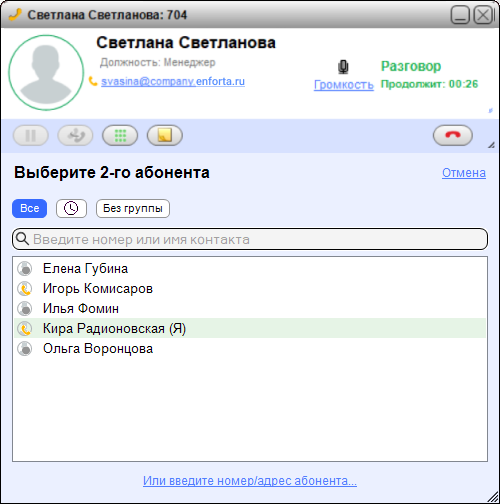The height and width of the screenshot is (504, 500).
Task: Click Отмена to cancel subscriber selection
Action: [x=464, y=173]
